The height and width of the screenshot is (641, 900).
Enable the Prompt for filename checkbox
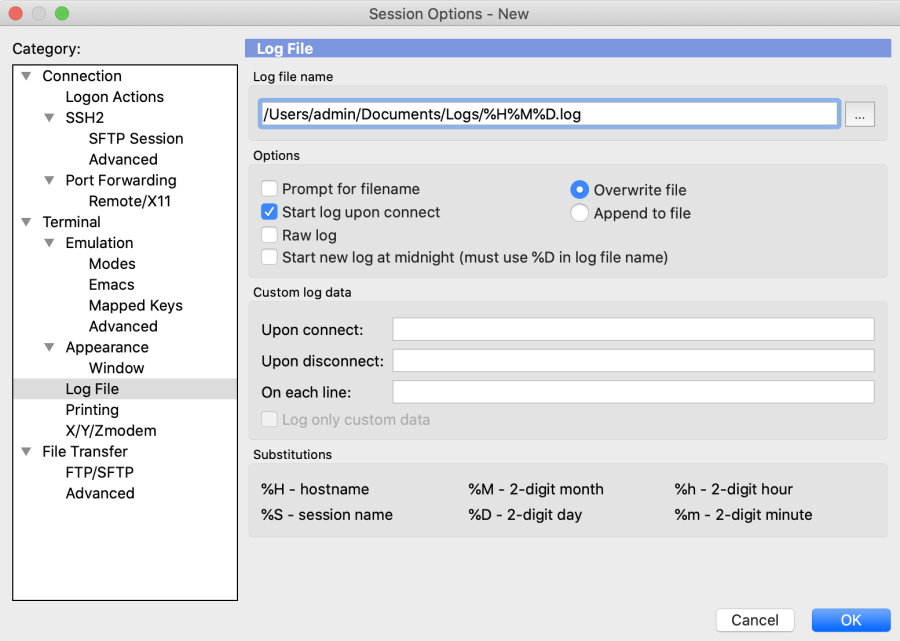pos(269,189)
